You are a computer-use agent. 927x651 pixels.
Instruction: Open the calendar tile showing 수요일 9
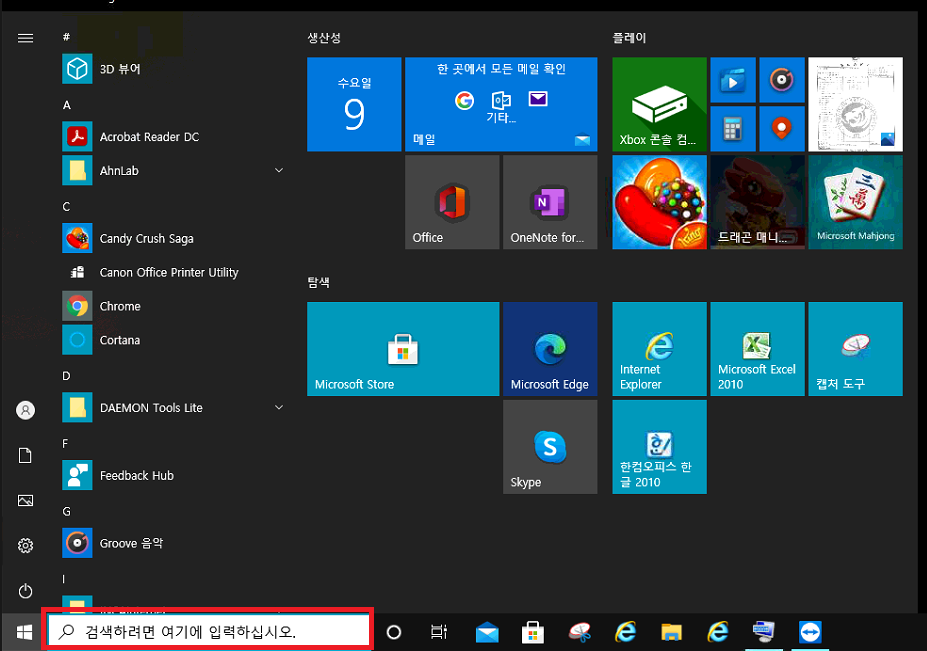[354, 104]
